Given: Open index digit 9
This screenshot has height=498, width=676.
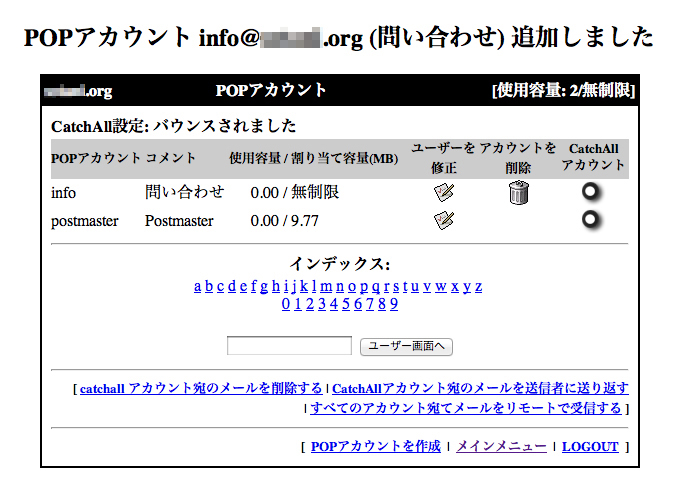Looking at the screenshot, I should [x=394, y=304].
